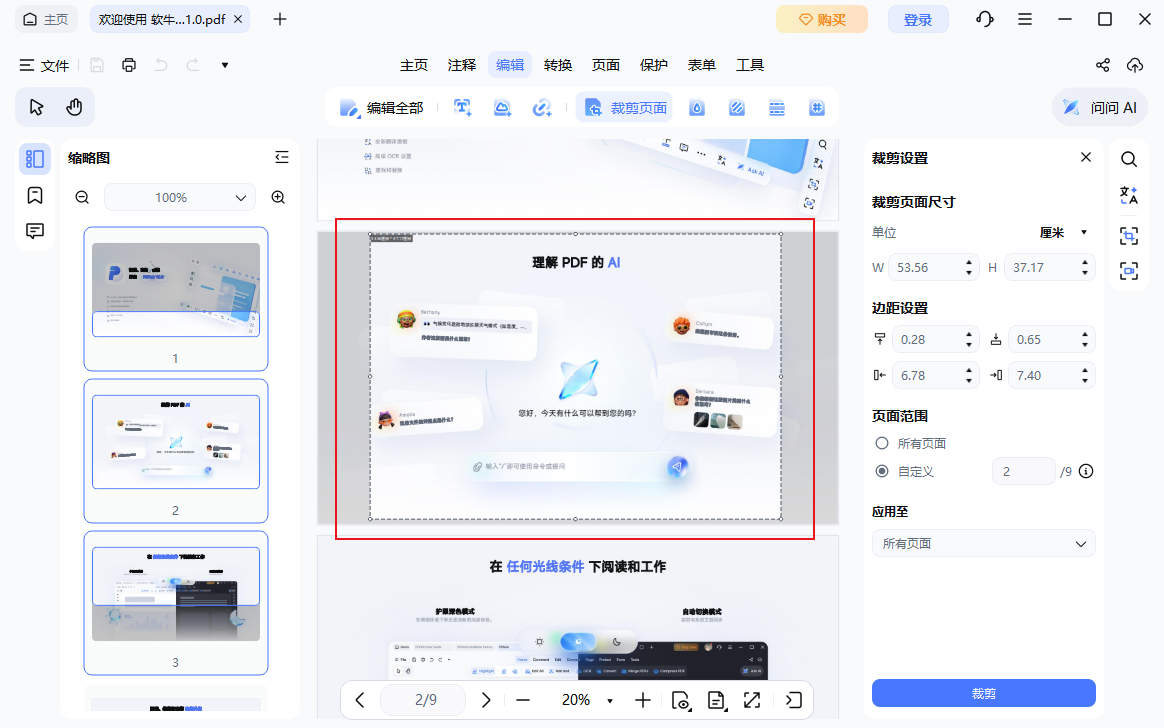Image resolution: width=1164 pixels, height=728 pixels.
Task: Open the bookmarks sidebar panel
Action: click(35, 195)
